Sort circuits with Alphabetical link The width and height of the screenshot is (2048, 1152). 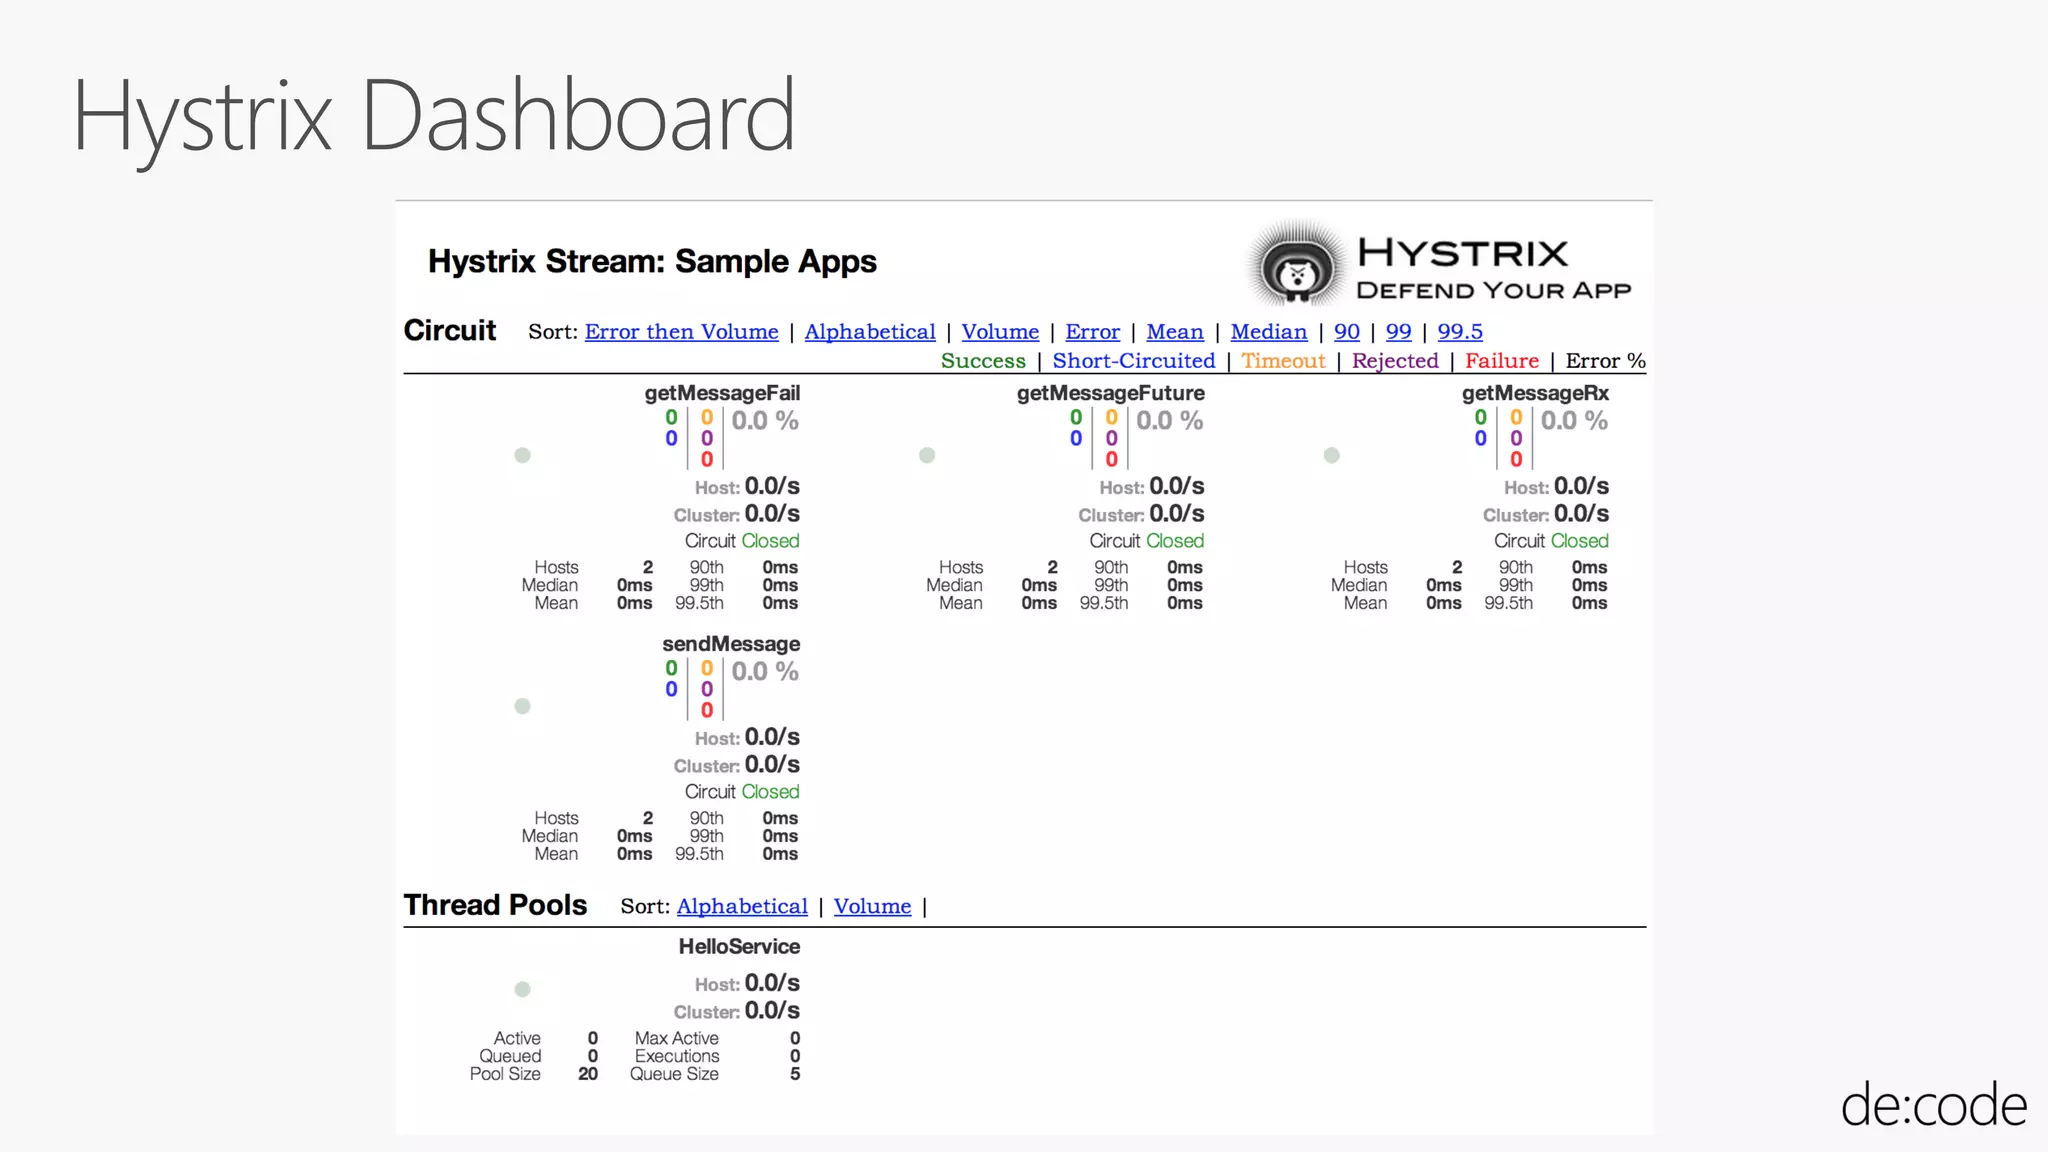click(x=869, y=332)
